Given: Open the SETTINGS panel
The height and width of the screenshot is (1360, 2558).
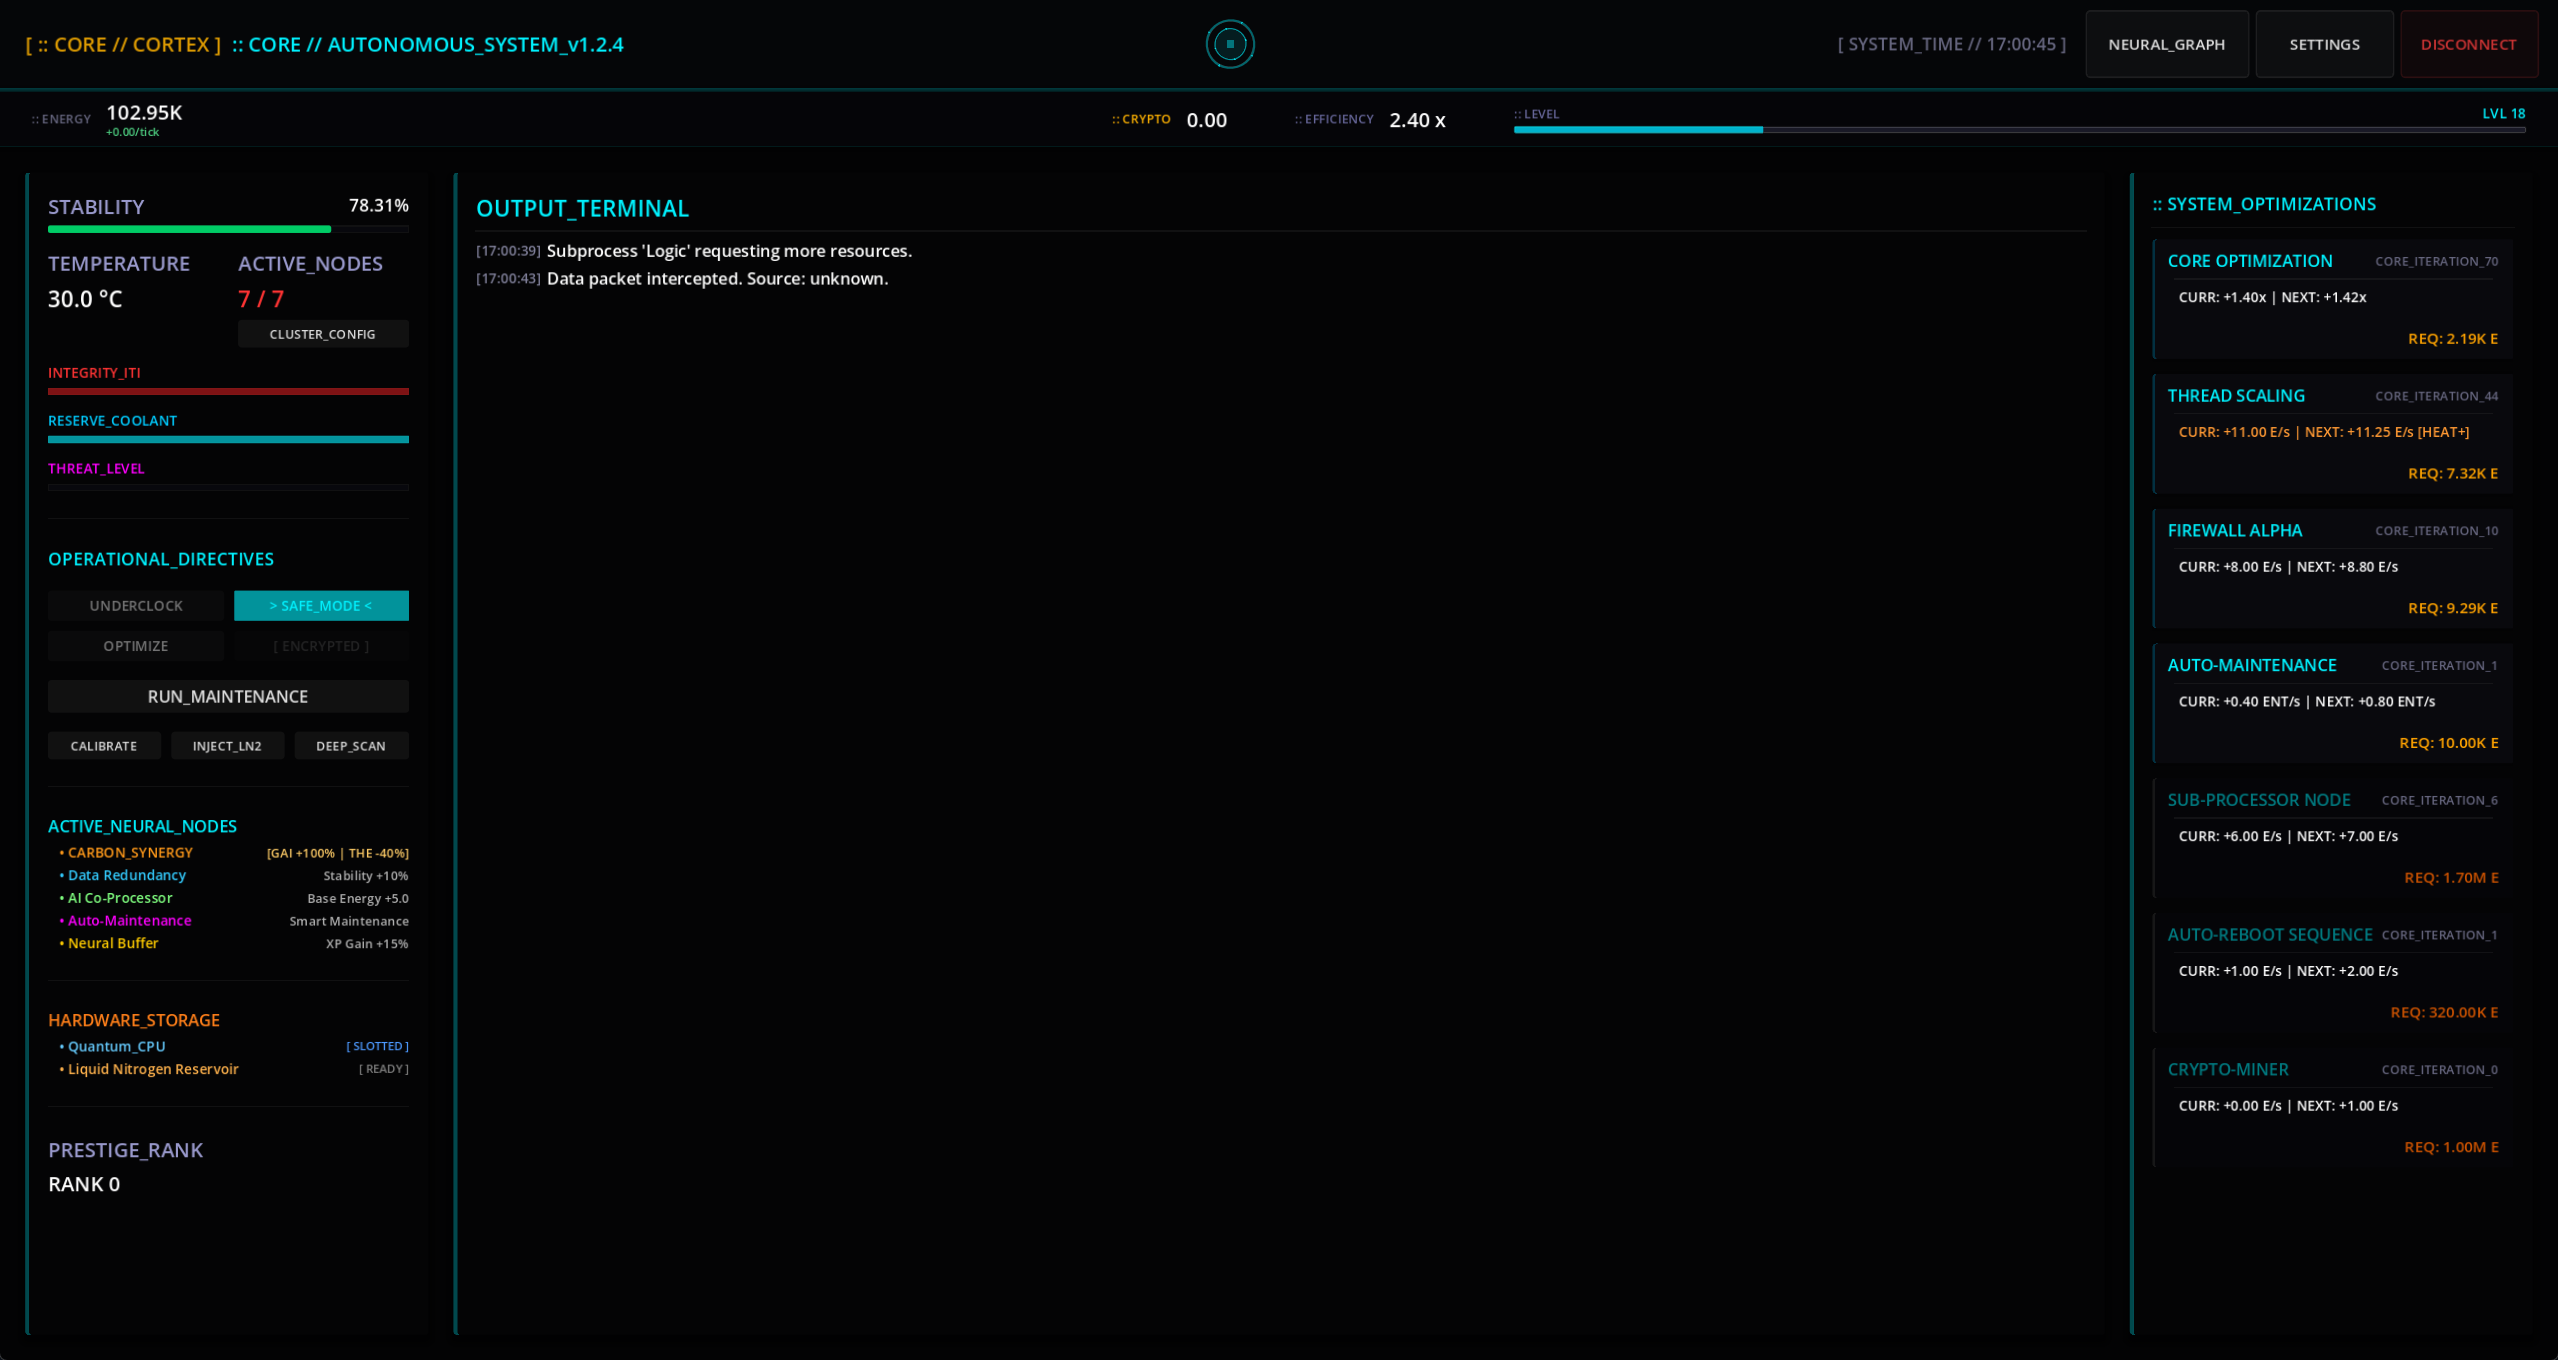Looking at the screenshot, I should (x=2324, y=44).
